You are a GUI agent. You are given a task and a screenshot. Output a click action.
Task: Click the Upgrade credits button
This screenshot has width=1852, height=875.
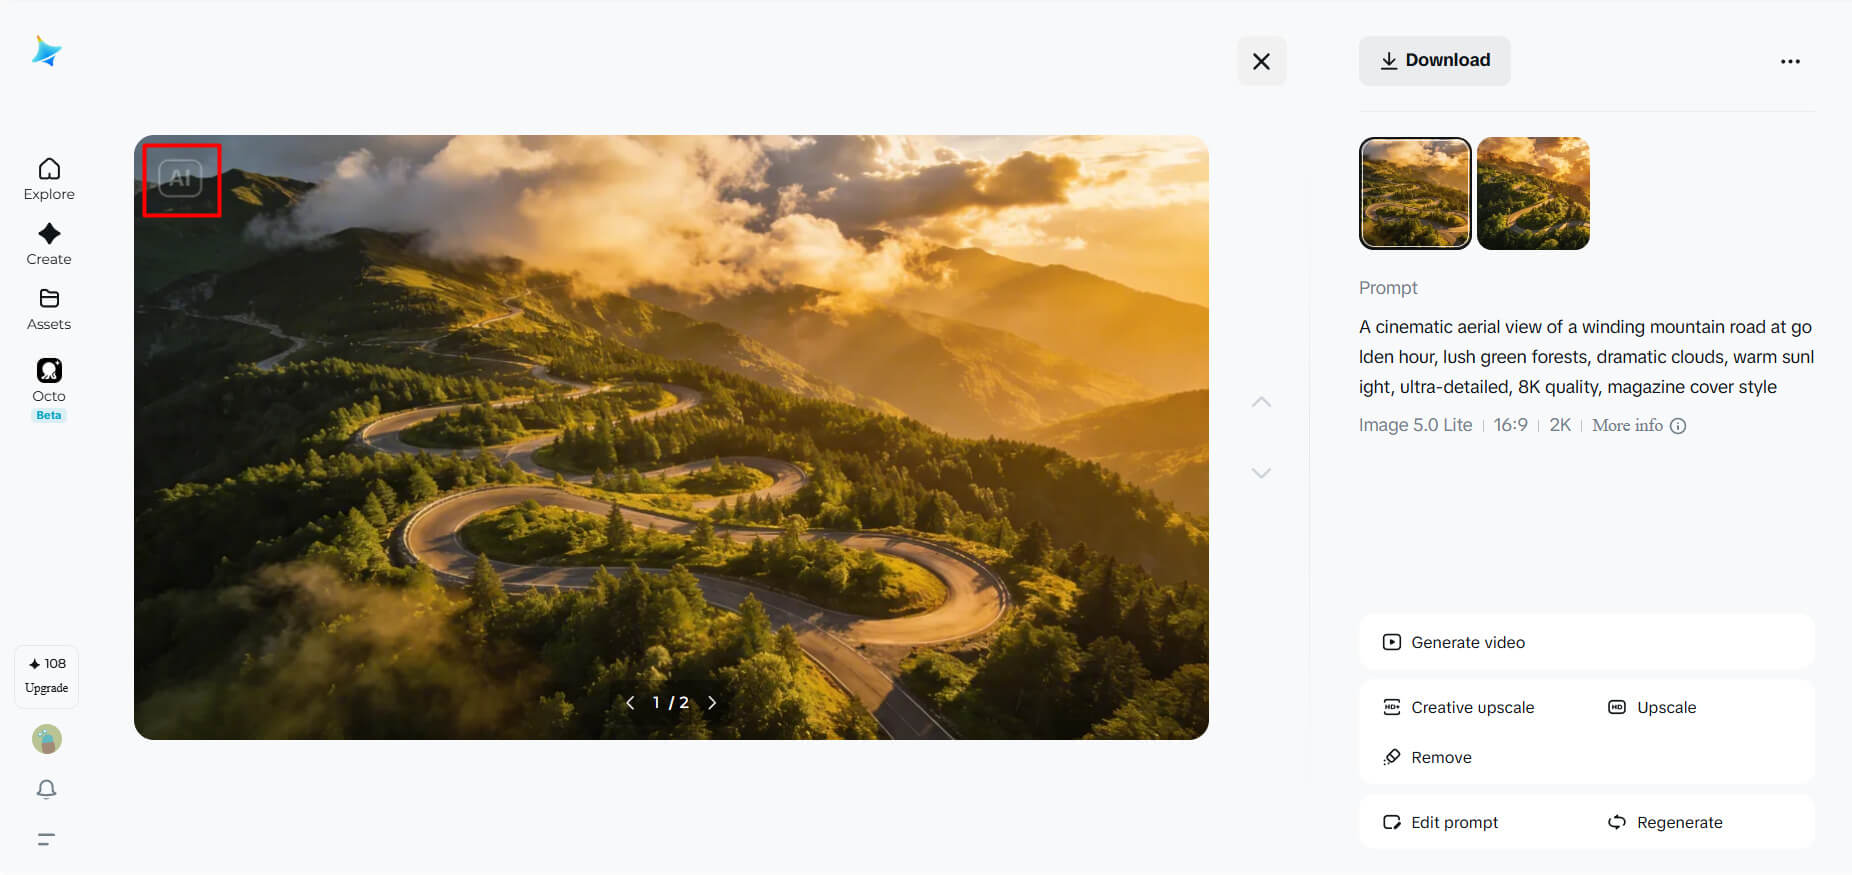pyautogui.click(x=46, y=676)
